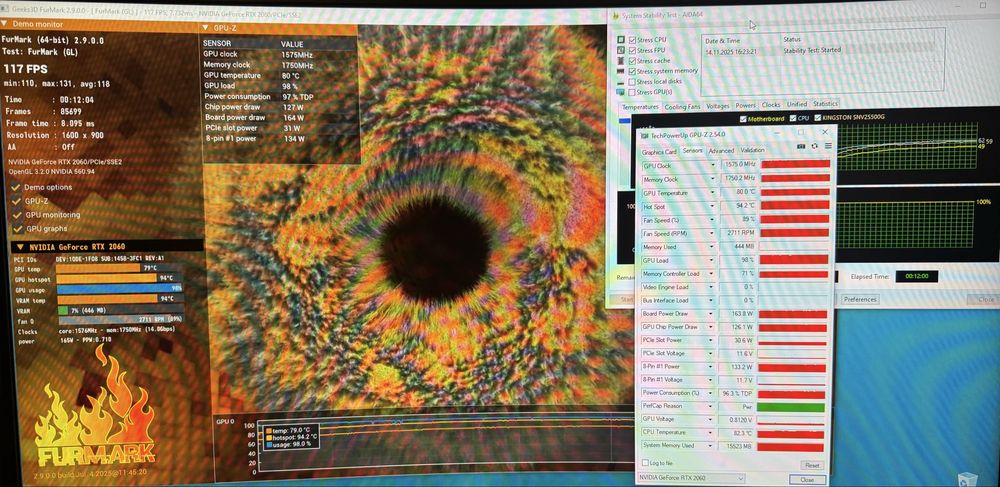Switch to GPU-Z Graphics Card tab
Viewport: 1000px width, 487px height.
[659, 152]
